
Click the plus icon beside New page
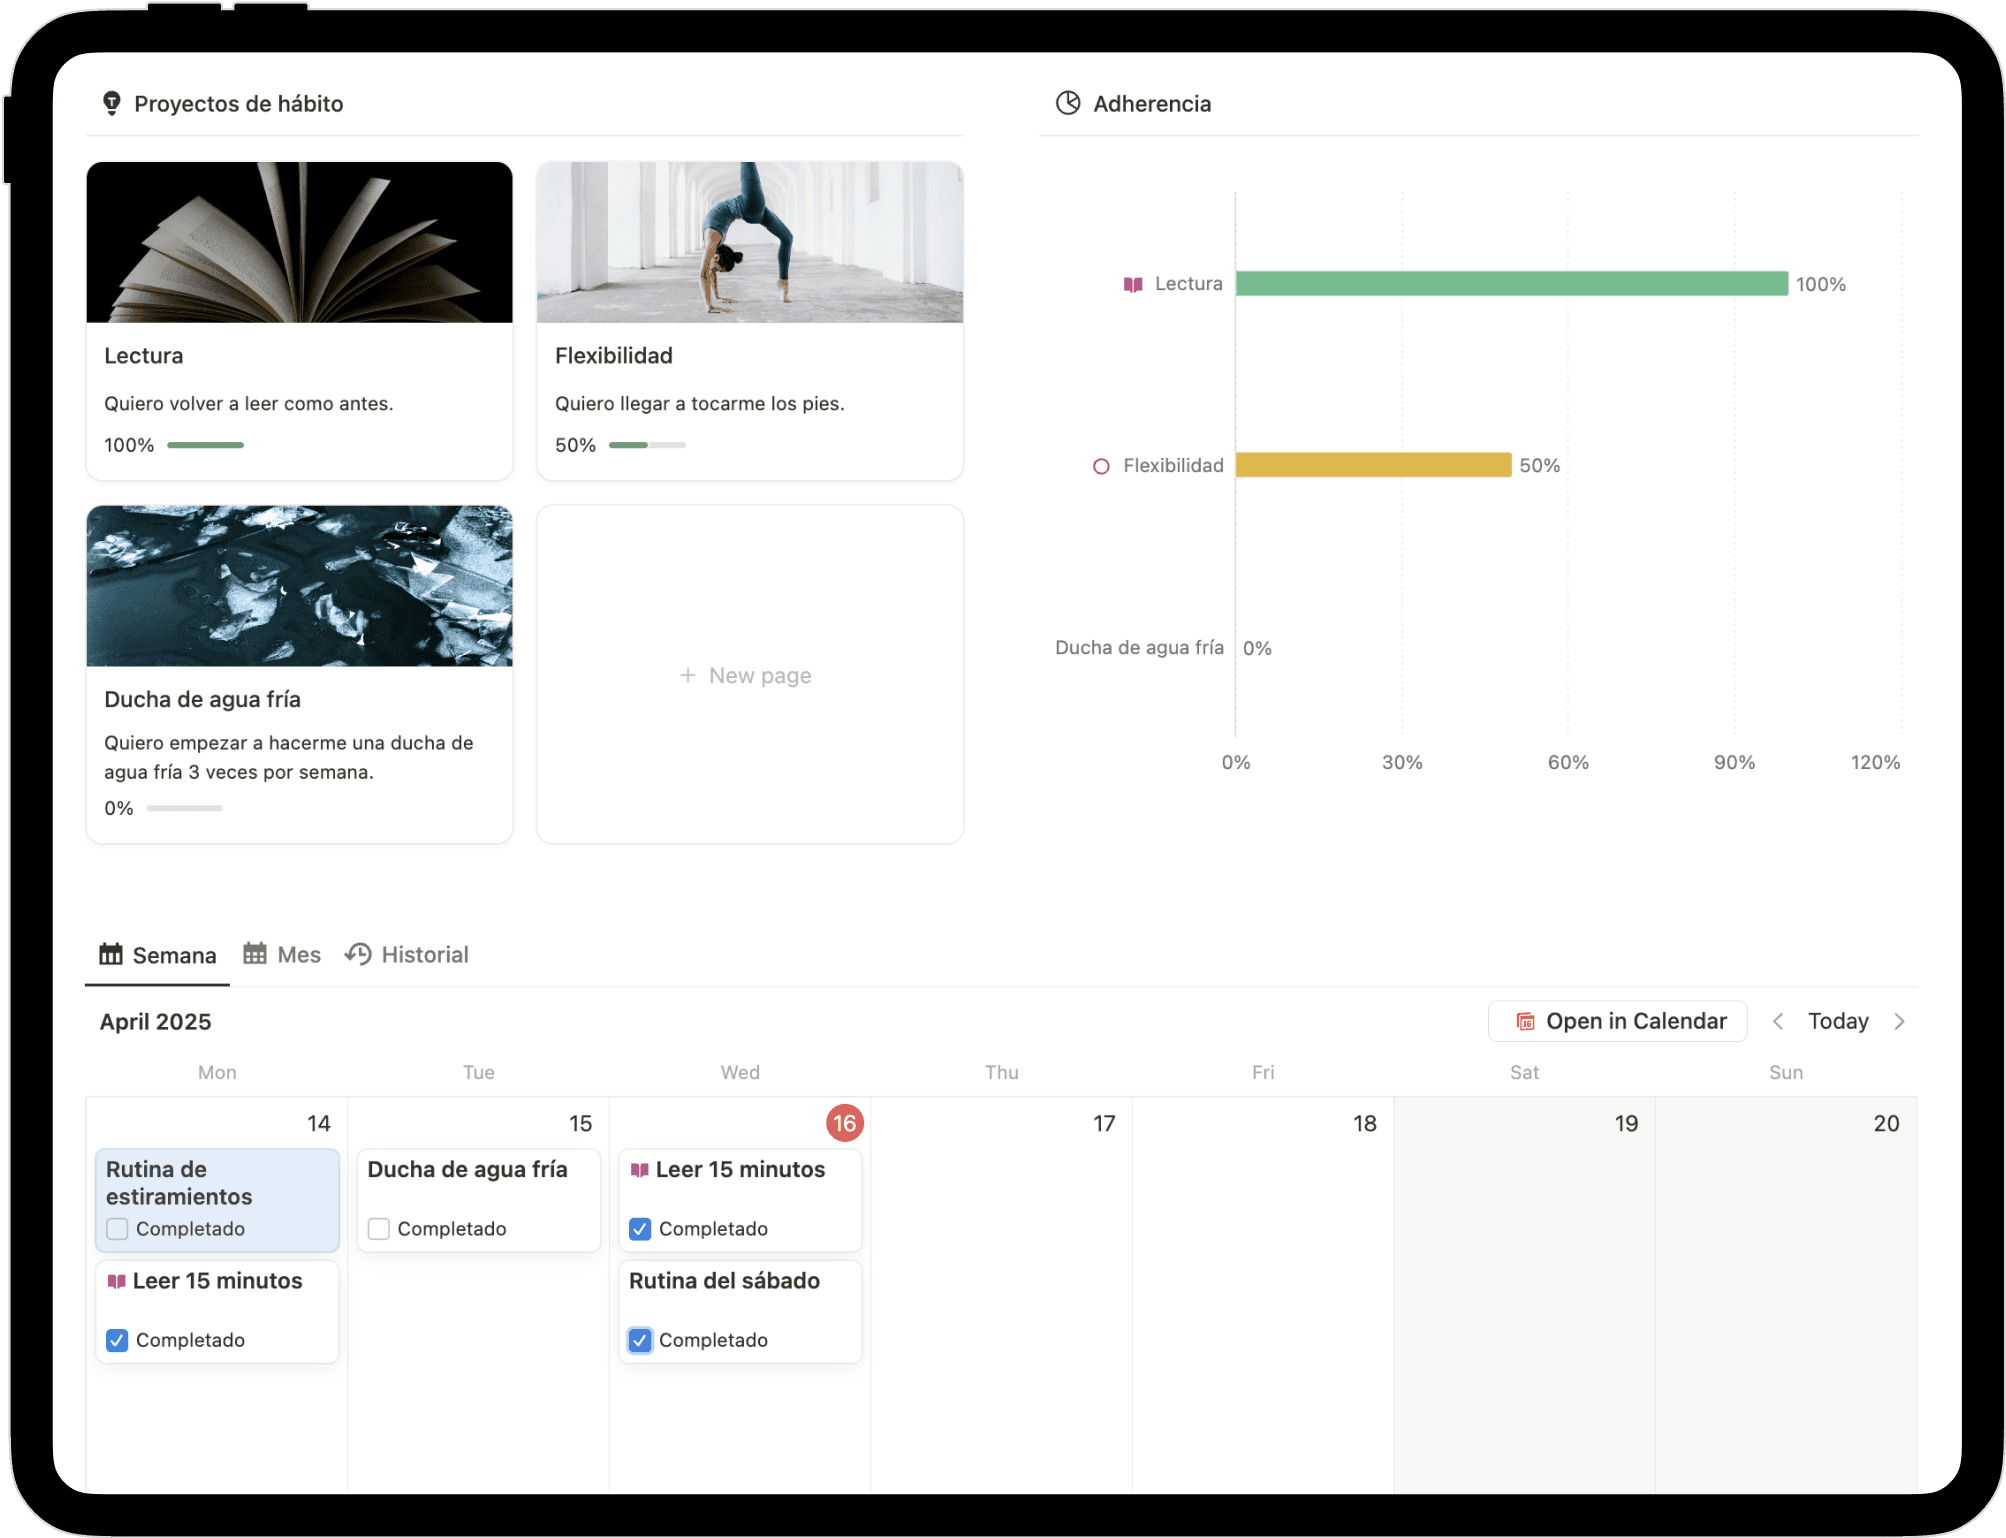(x=688, y=675)
